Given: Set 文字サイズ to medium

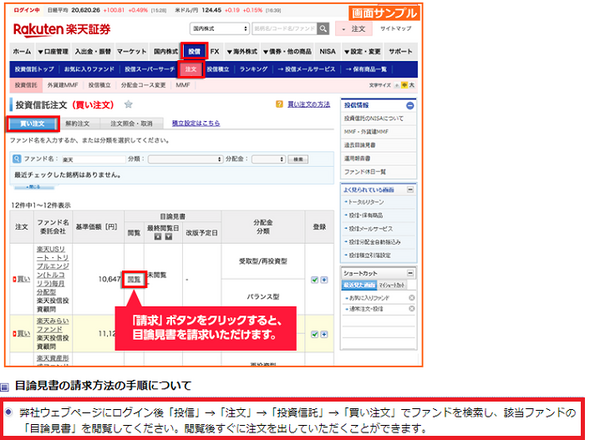Looking at the screenshot, I should pyautogui.click(x=404, y=85).
